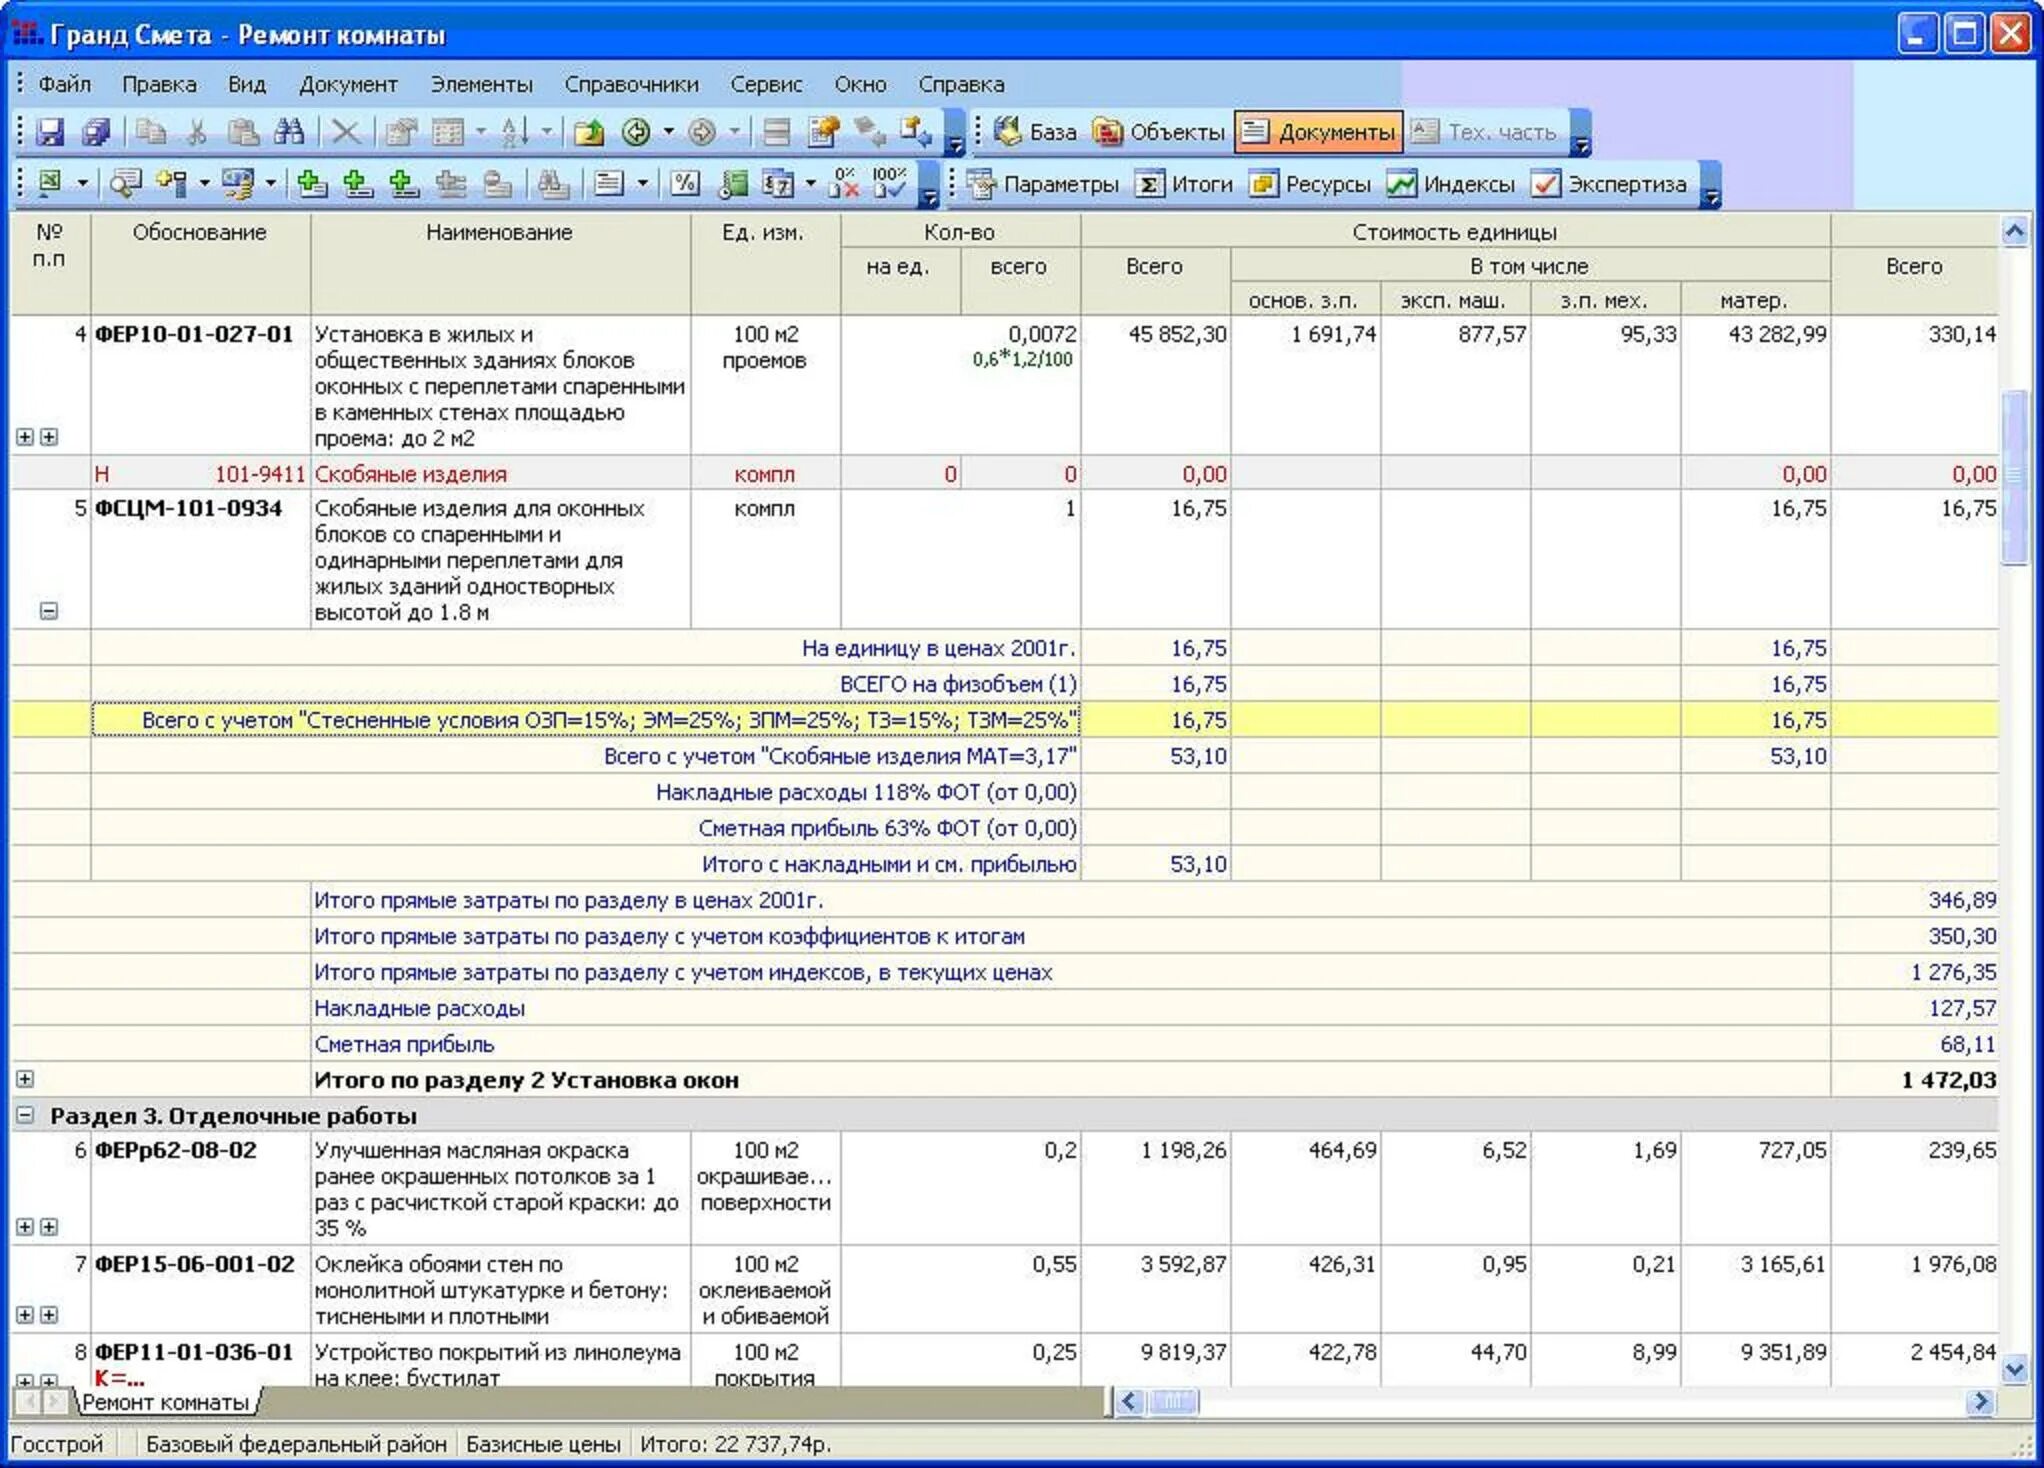The width and height of the screenshot is (2044, 1468).
Task: Click the first green plus add-position icon
Action: tap(312, 183)
